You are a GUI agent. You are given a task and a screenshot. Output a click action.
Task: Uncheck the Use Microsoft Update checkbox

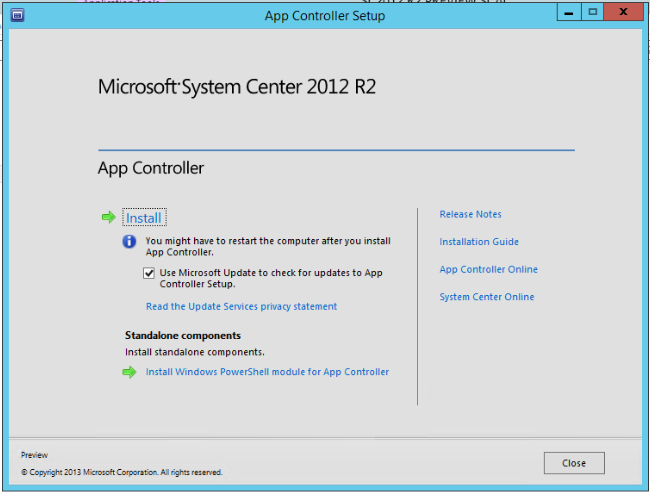[149, 273]
